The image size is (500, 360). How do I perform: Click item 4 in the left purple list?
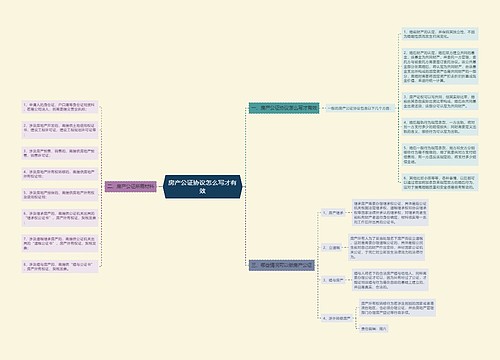point(60,174)
